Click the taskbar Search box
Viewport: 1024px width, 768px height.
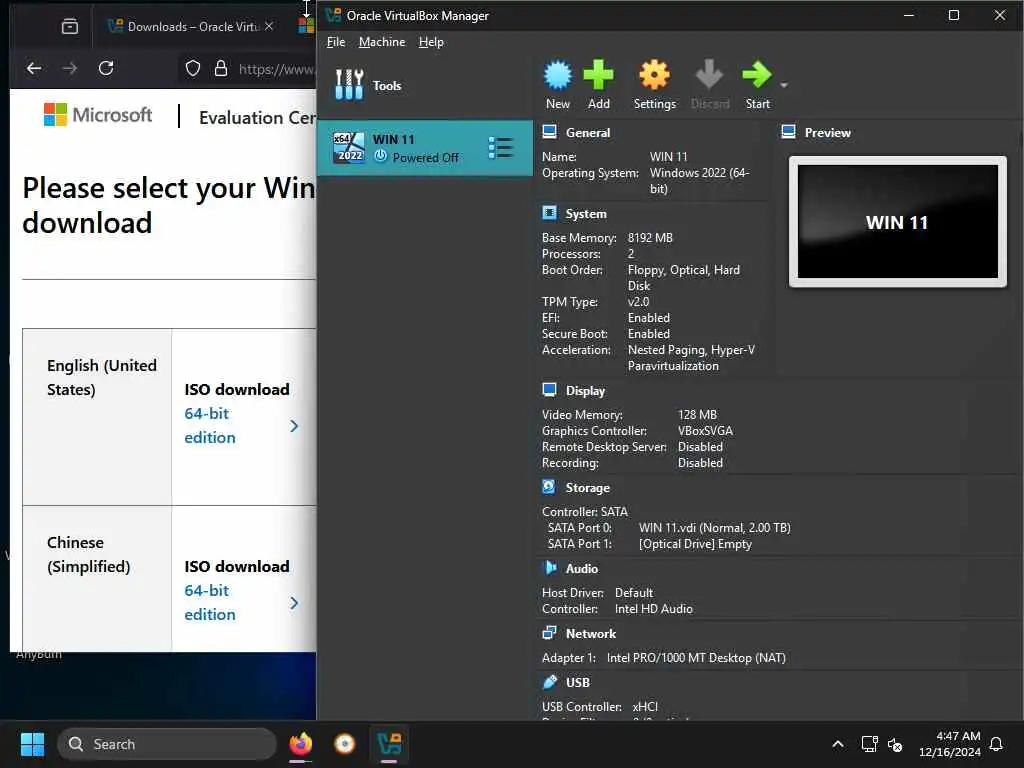(167, 744)
